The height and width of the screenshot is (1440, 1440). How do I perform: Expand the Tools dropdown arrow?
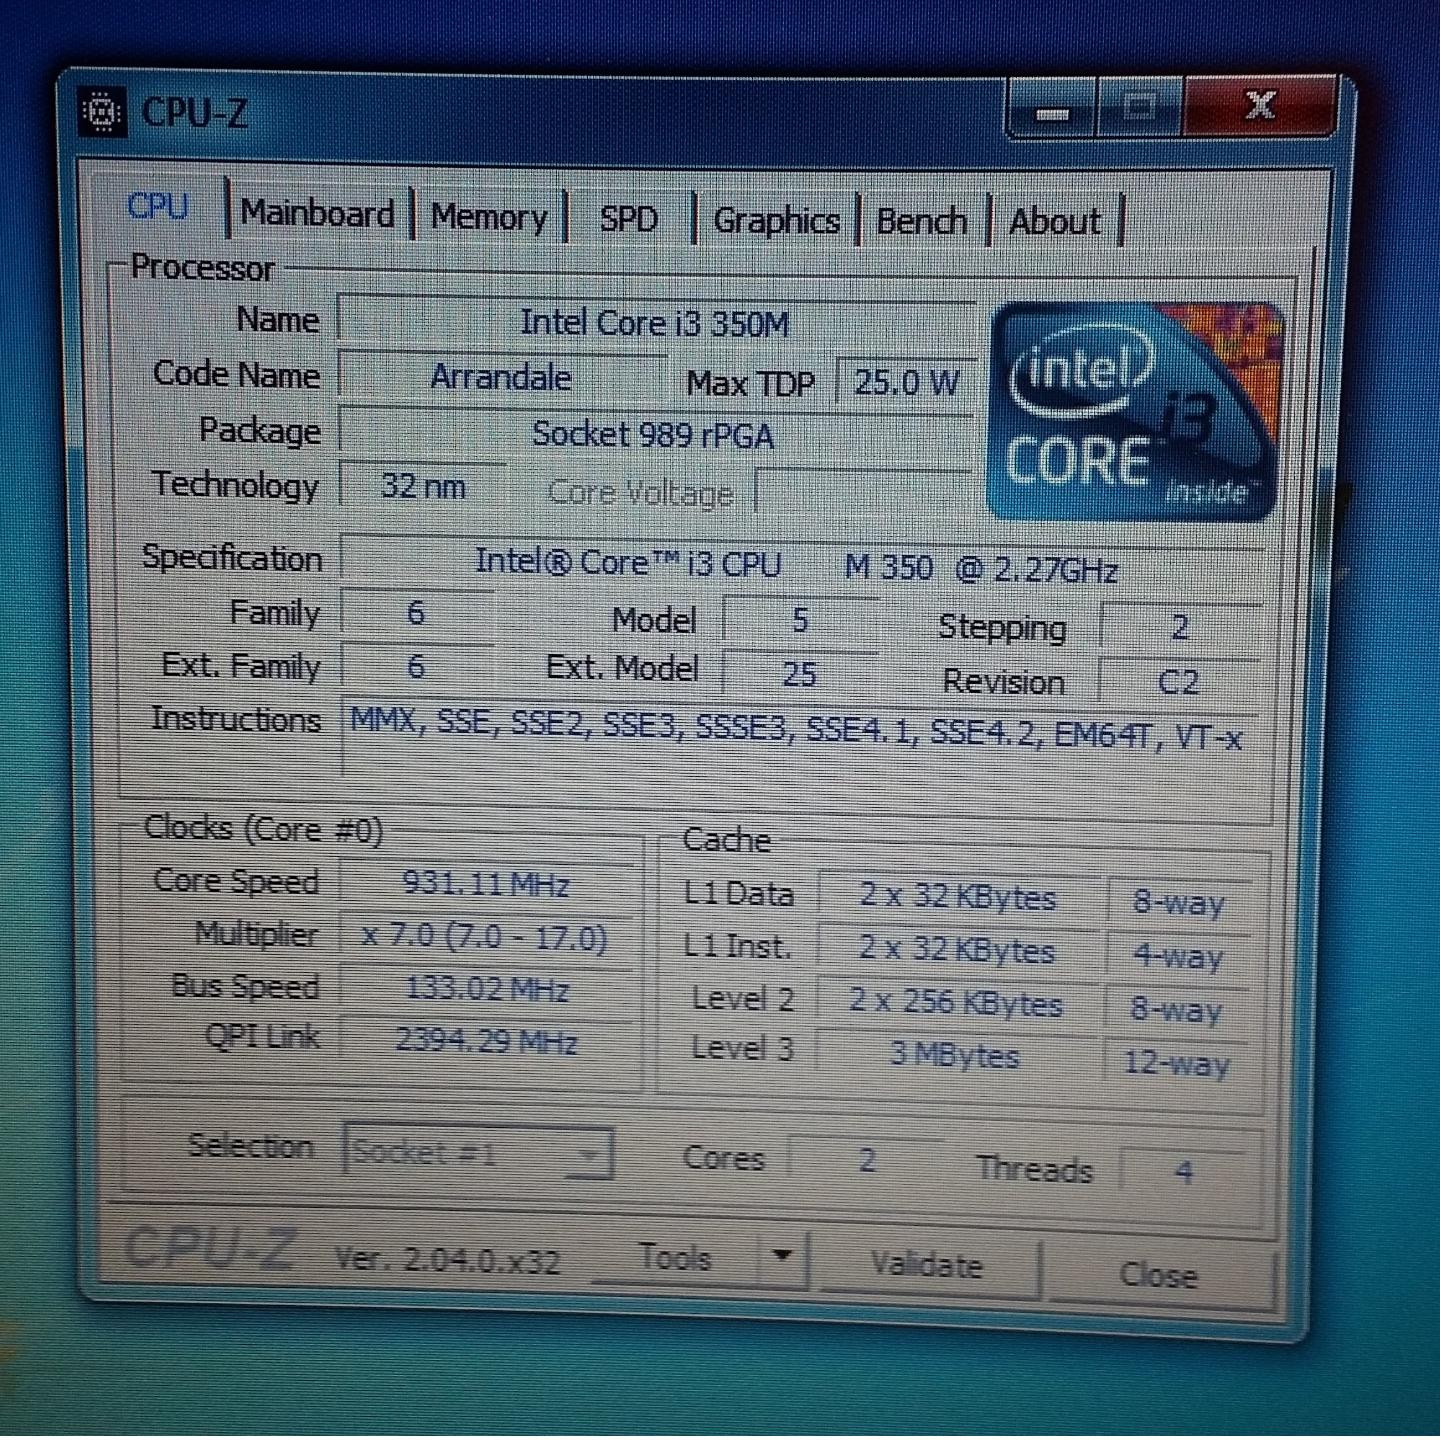tap(783, 1256)
